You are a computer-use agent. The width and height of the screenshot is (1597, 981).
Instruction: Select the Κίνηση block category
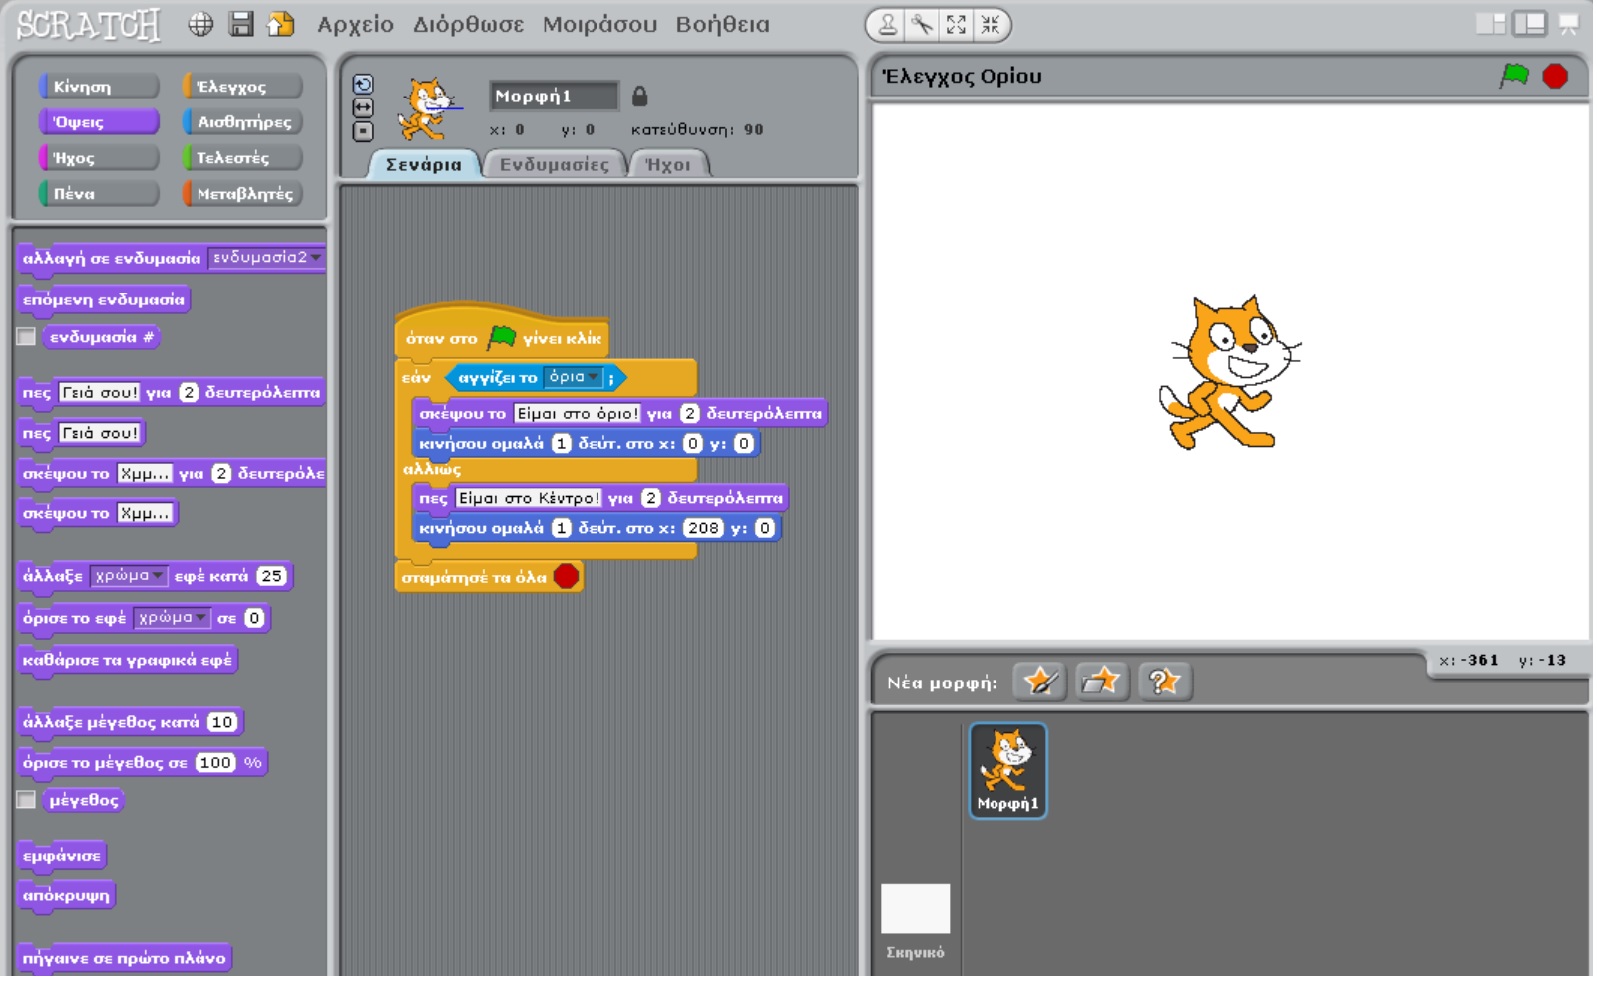click(x=99, y=87)
